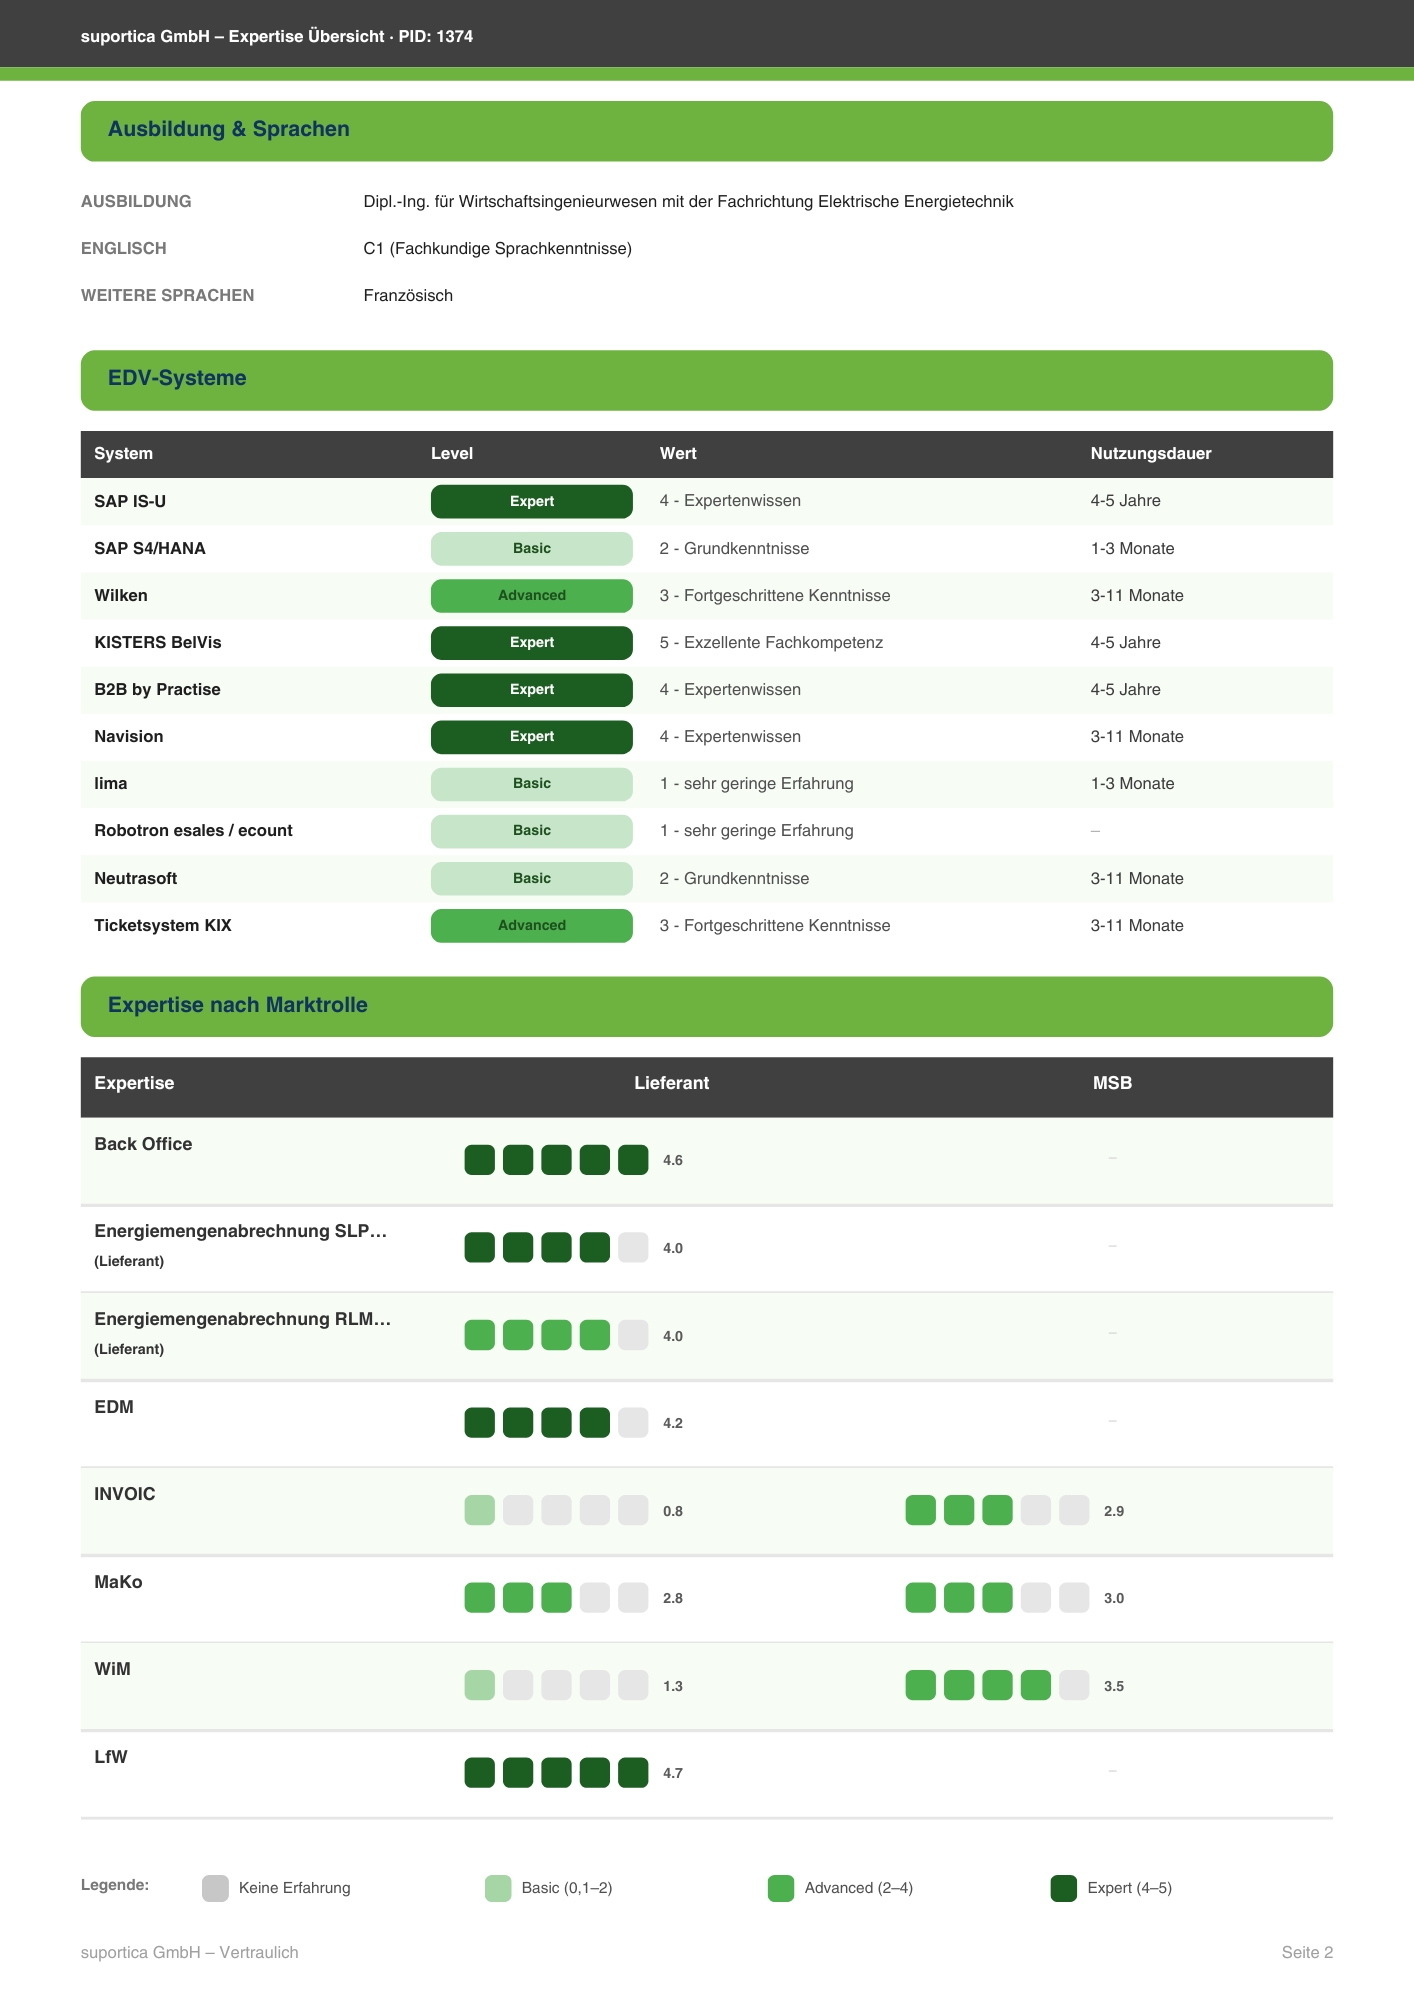
Task: Click lima's '1-3 Monate' usage duration
Action: pos(1132,783)
